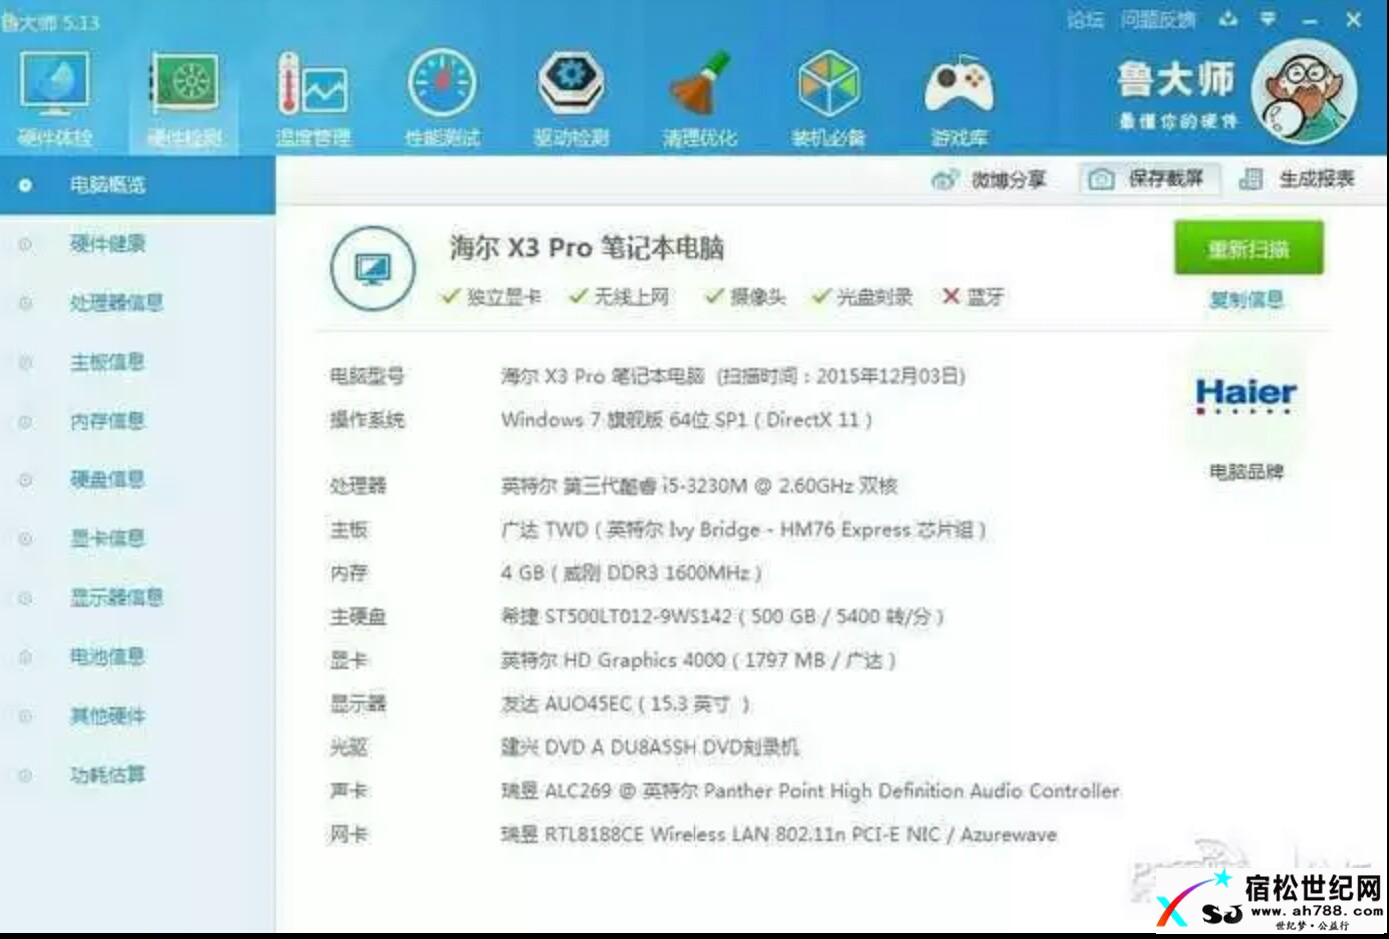Click the report icon beside 生成报表
This screenshot has height=939, width=1389.
[1250, 180]
